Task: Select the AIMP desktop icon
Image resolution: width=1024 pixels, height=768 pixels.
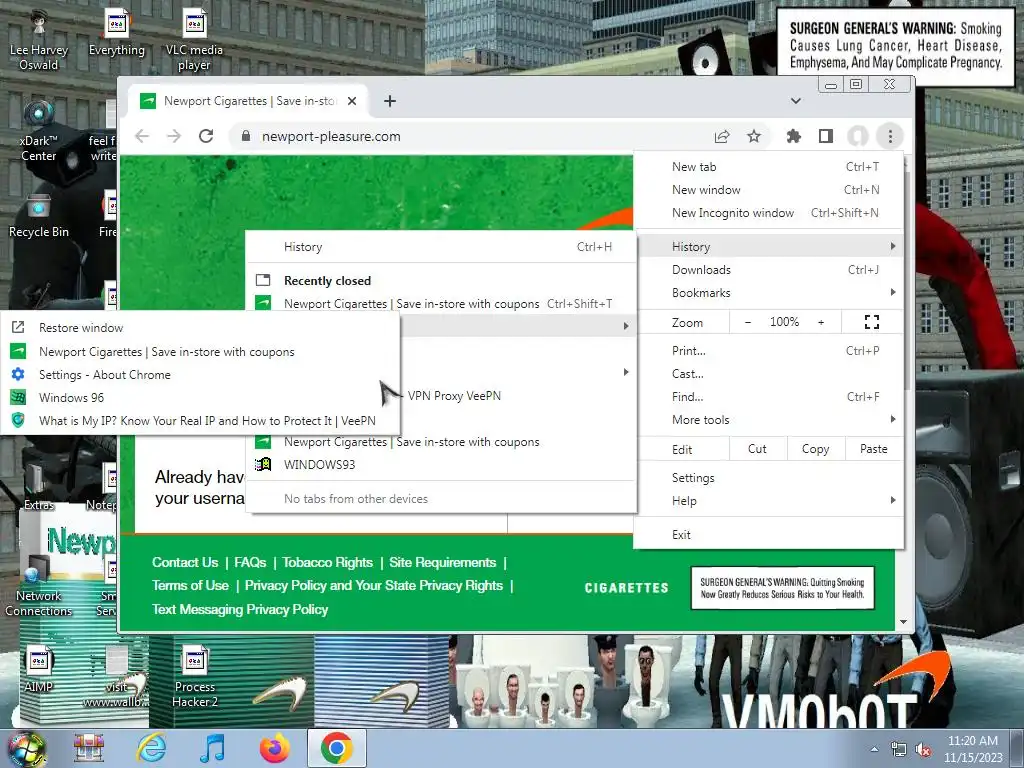Action: 39,671
